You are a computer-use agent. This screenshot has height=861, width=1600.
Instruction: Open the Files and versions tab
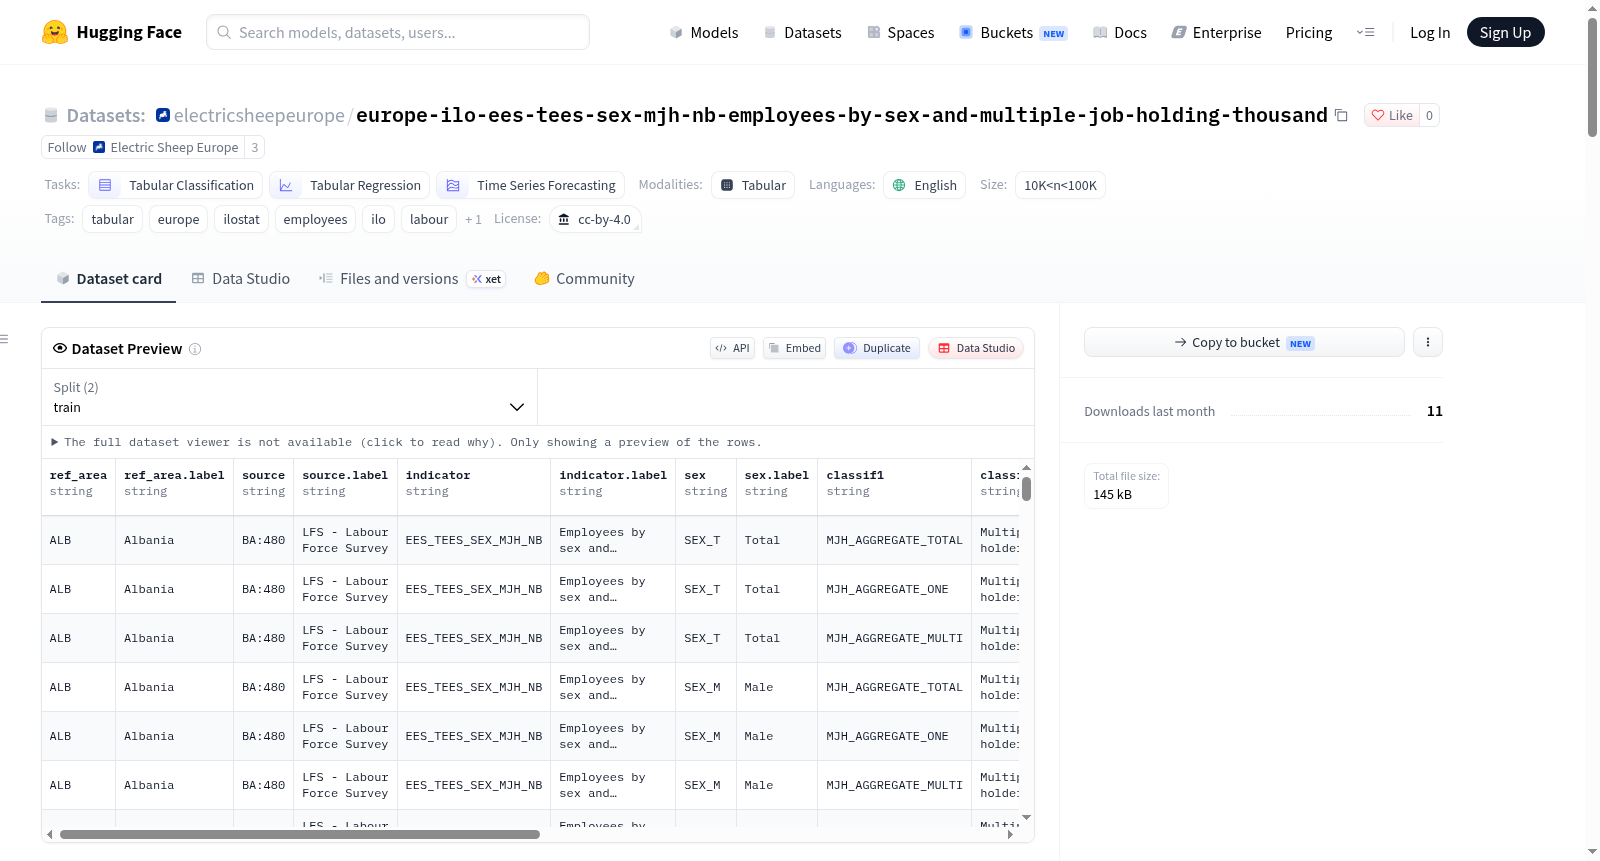412,279
